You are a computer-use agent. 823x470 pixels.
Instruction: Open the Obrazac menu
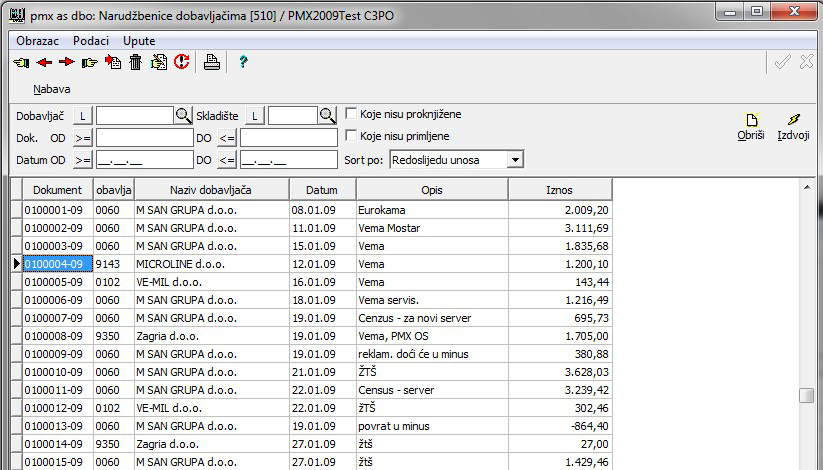coord(37,41)
